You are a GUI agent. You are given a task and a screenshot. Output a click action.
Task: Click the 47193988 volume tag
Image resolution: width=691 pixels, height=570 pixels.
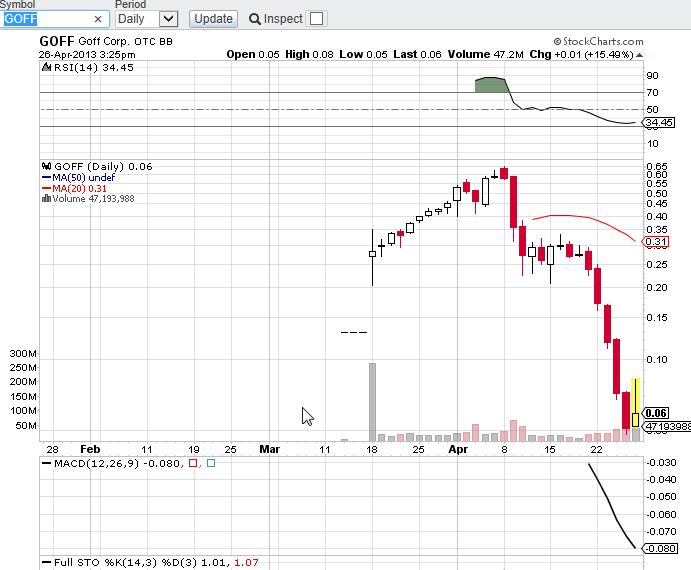pyautogui.click(x=667, y=426)
